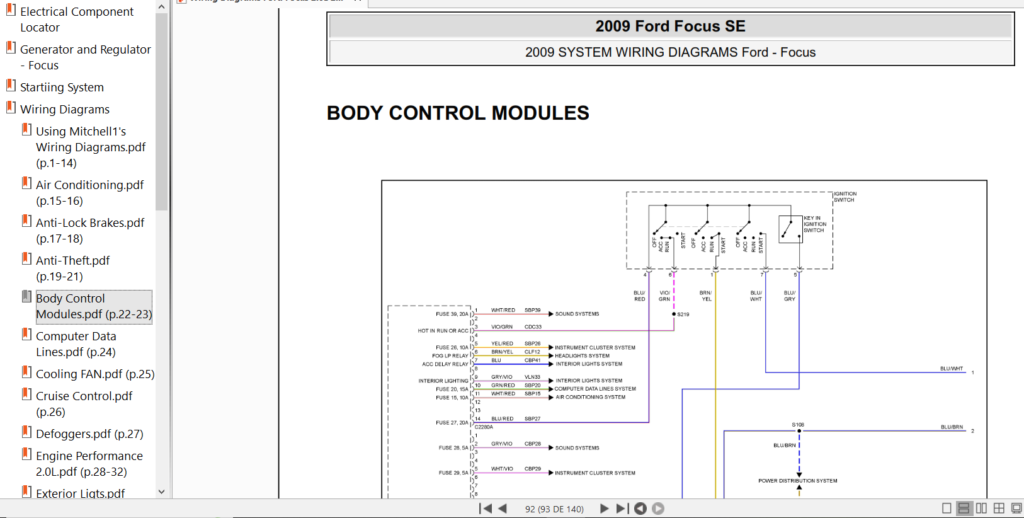Open Anti-Lock Brakes.pdf bookmark
Image resolution: width=1024 pixels, height=518 pixels.
coord(89,231)
